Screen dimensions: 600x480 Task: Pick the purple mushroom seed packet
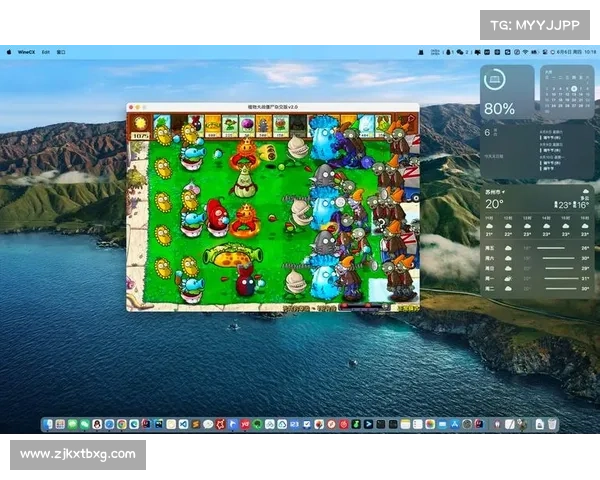pyautogui.click(x=247, y=126)
